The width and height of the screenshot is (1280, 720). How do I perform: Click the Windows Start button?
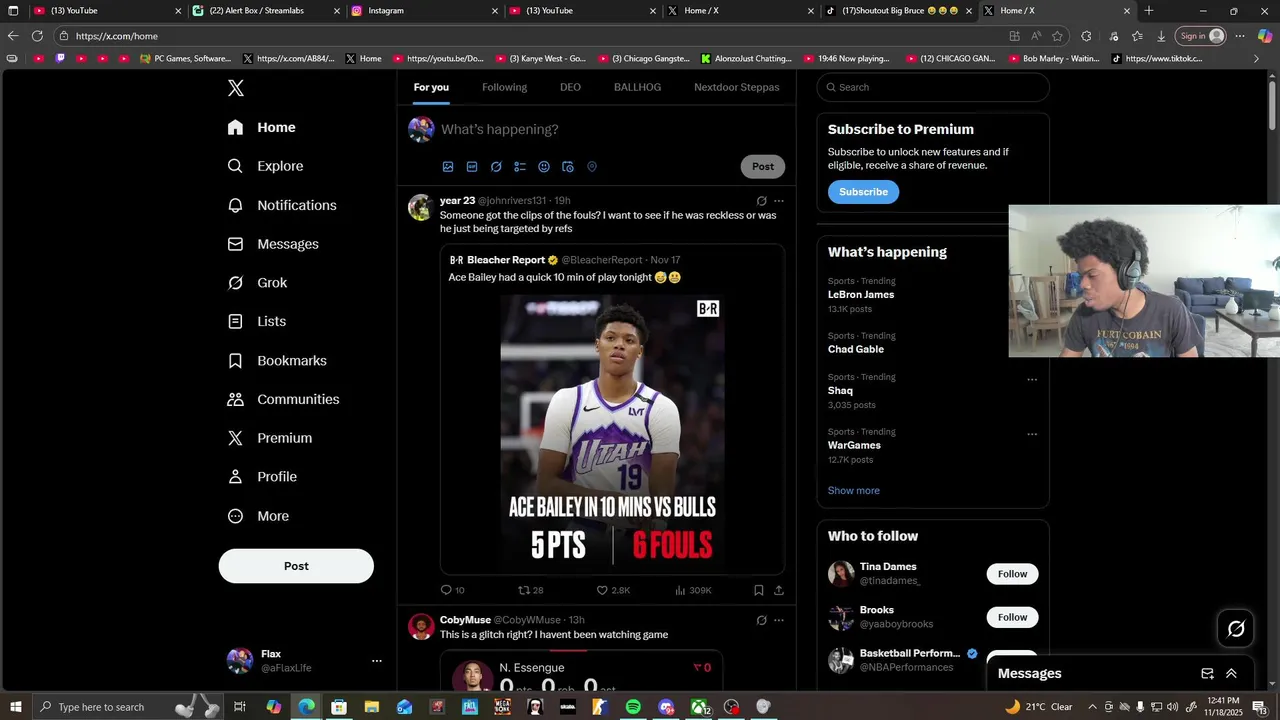coord(14,707)
